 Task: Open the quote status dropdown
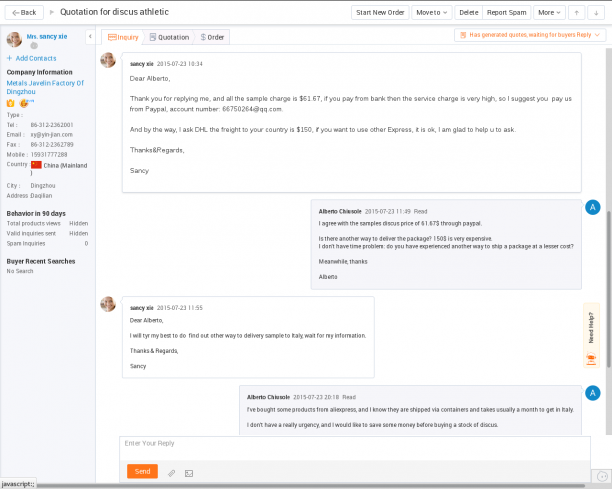coord(530,35)
